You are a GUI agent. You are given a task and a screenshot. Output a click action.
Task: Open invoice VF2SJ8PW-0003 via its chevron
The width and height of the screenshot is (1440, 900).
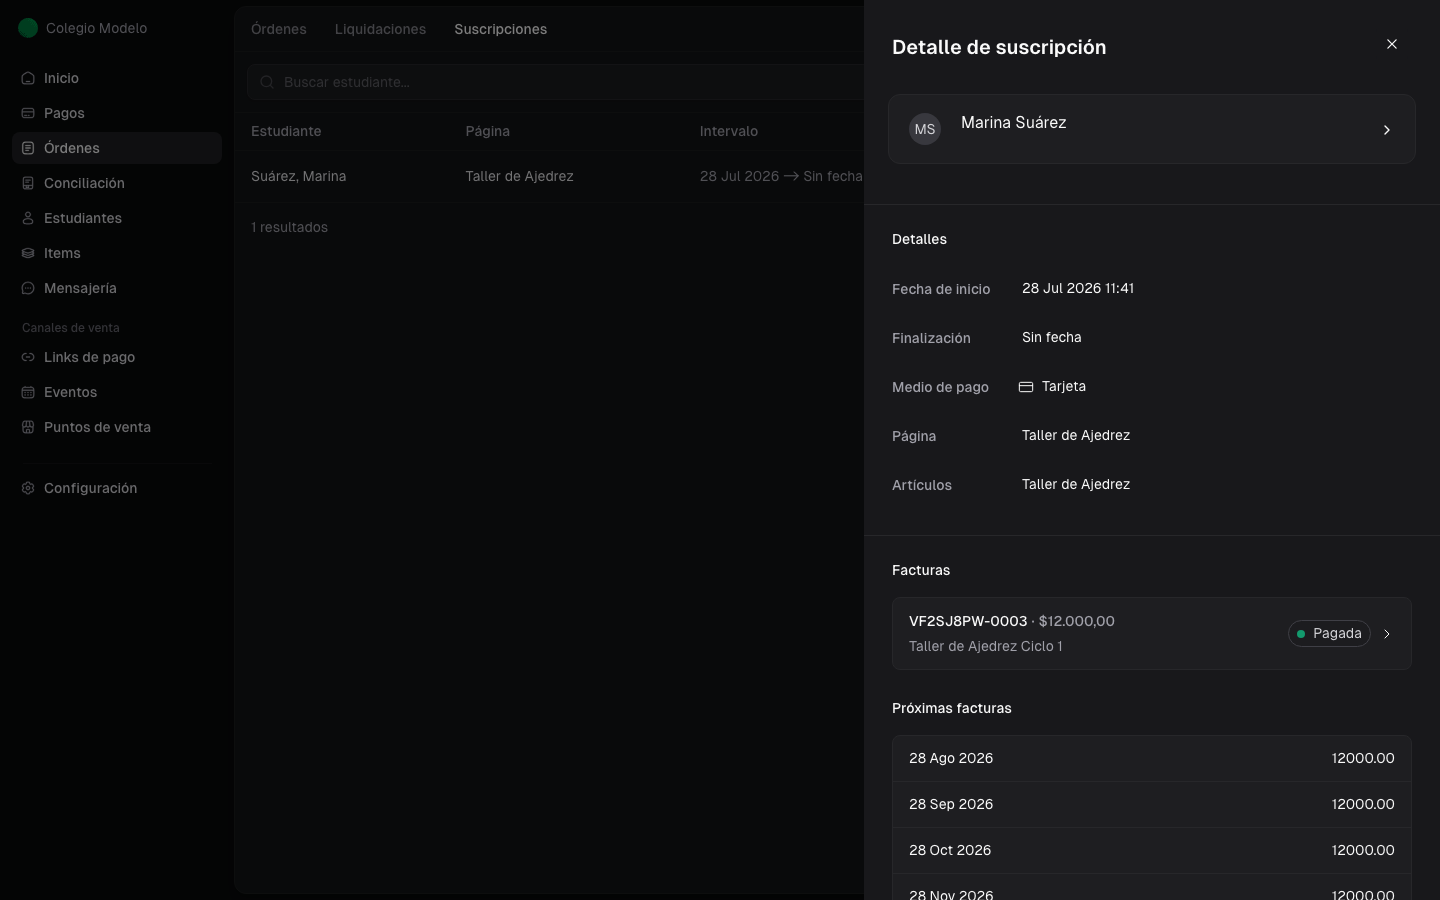click(1387, 634)
